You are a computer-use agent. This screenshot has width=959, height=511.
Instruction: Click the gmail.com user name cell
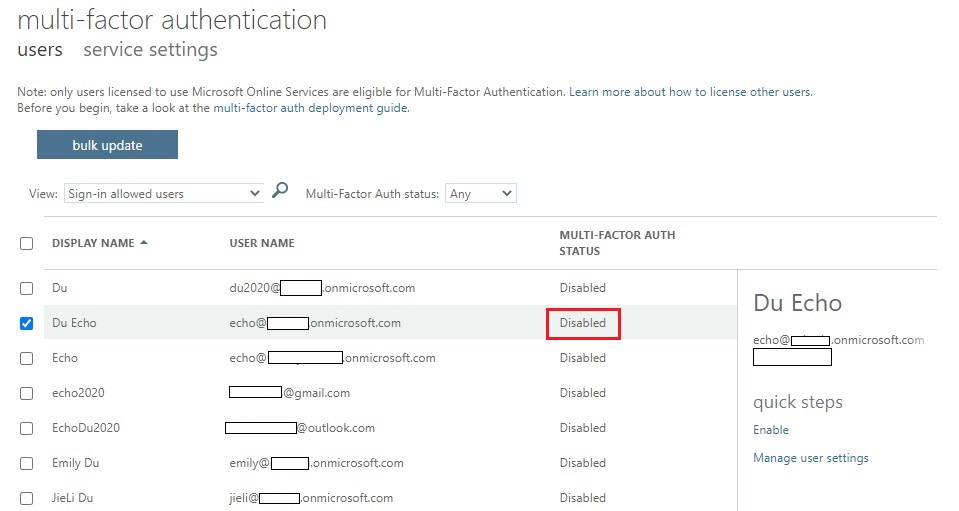289,393
